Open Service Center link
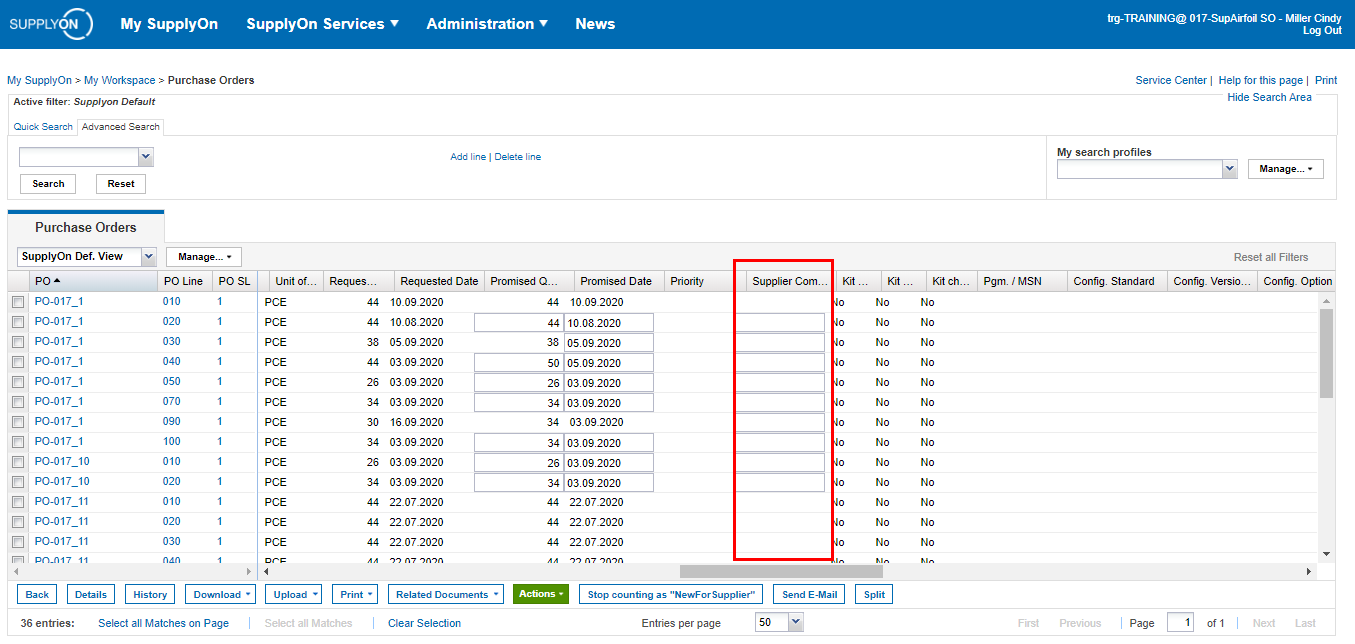Screen dimensions: 1355x644 1171,80
